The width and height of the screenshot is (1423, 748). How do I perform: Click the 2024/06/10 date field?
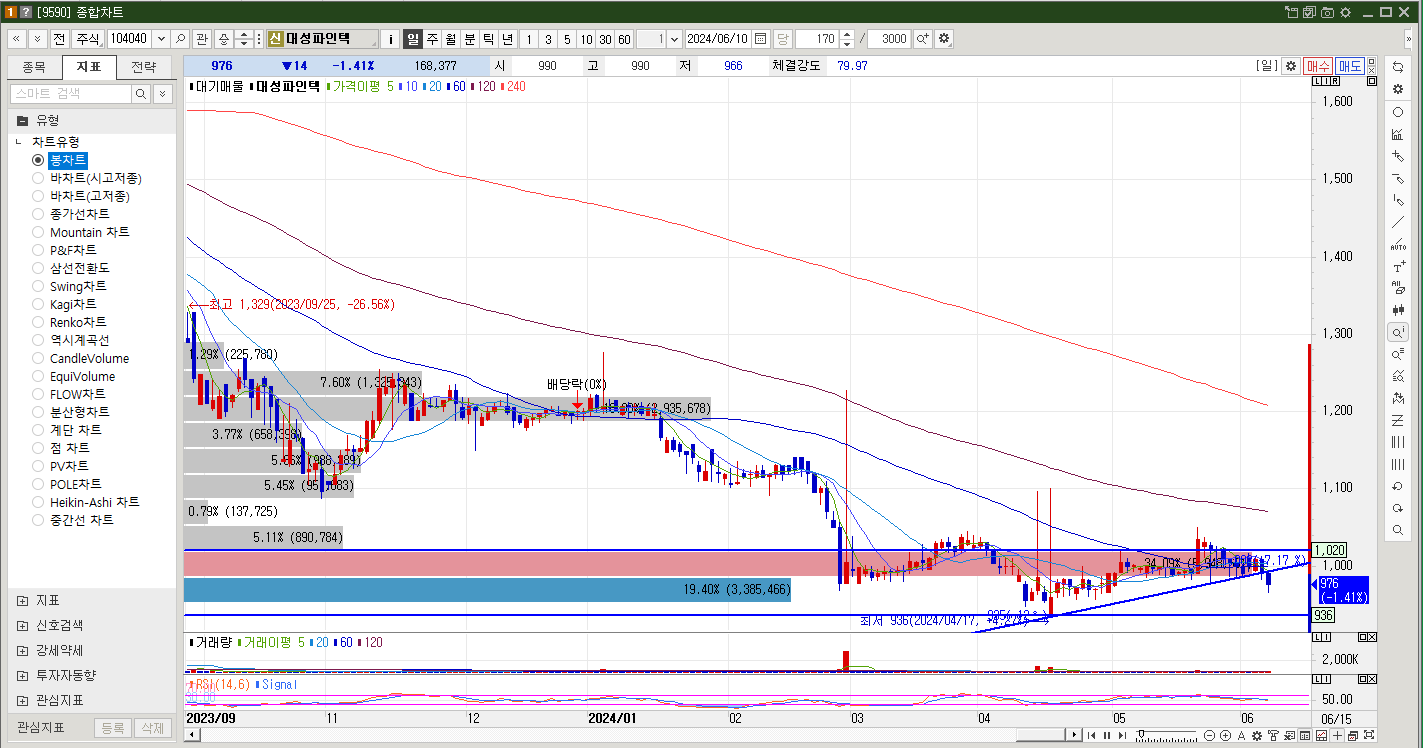point(717,39)
